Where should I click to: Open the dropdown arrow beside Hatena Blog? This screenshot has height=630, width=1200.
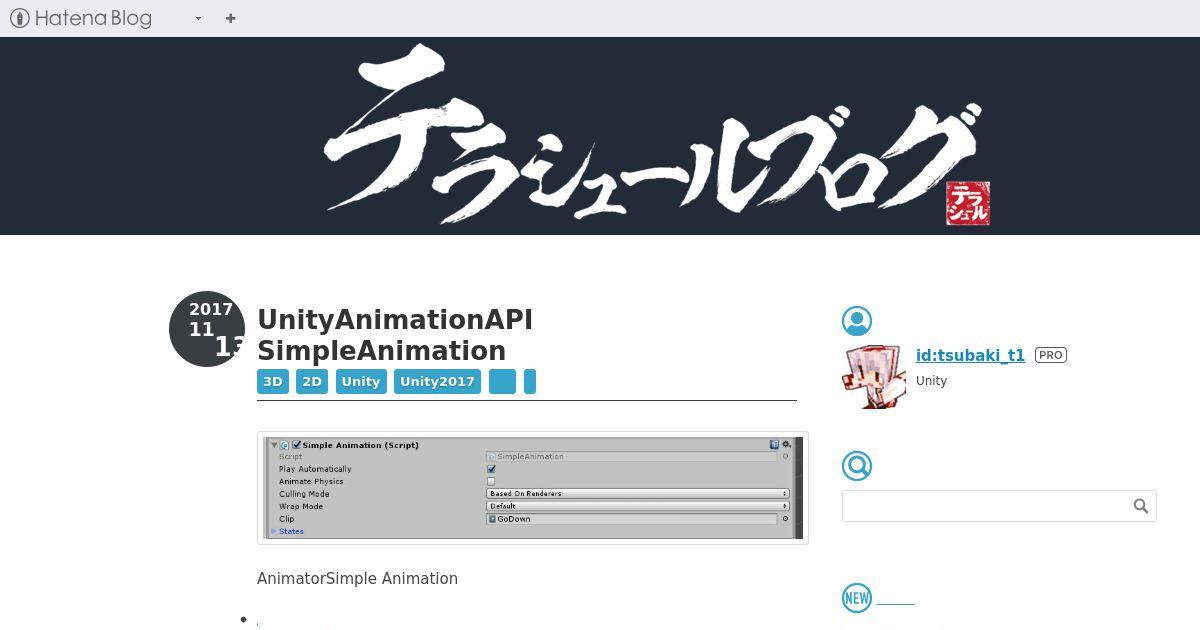click(x=198, y=18)
